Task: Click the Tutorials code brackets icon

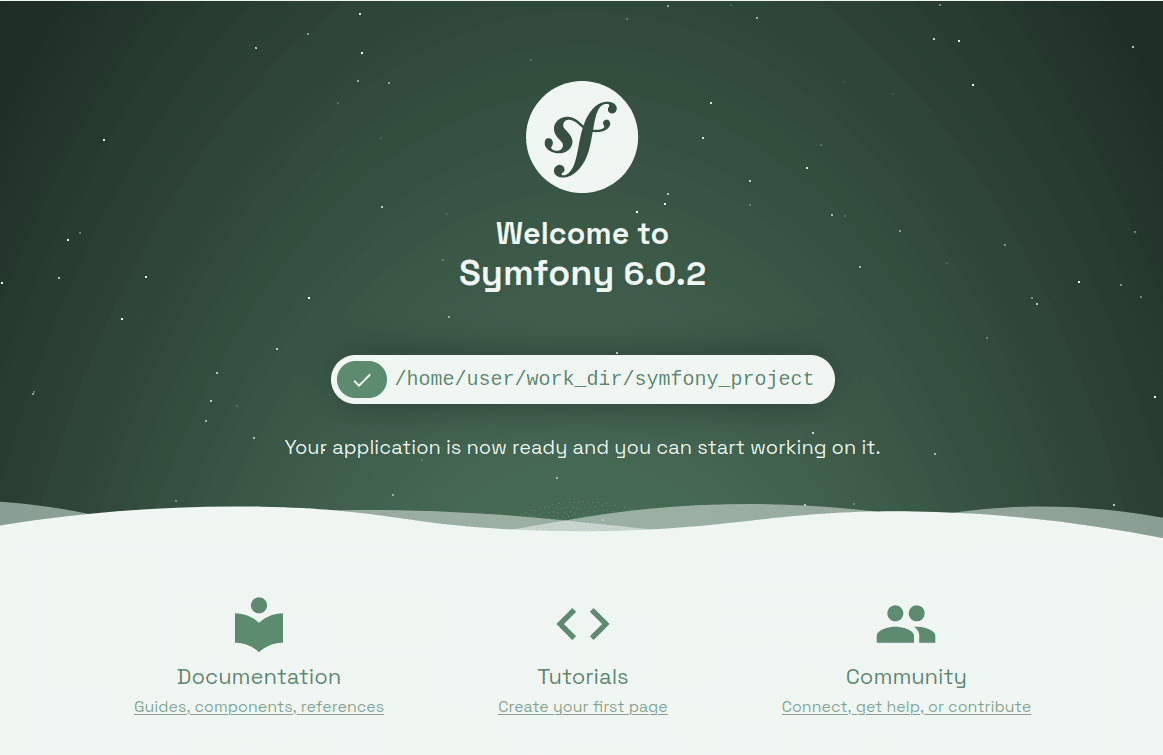Action: pyautogui.click(x=583, y=624)
